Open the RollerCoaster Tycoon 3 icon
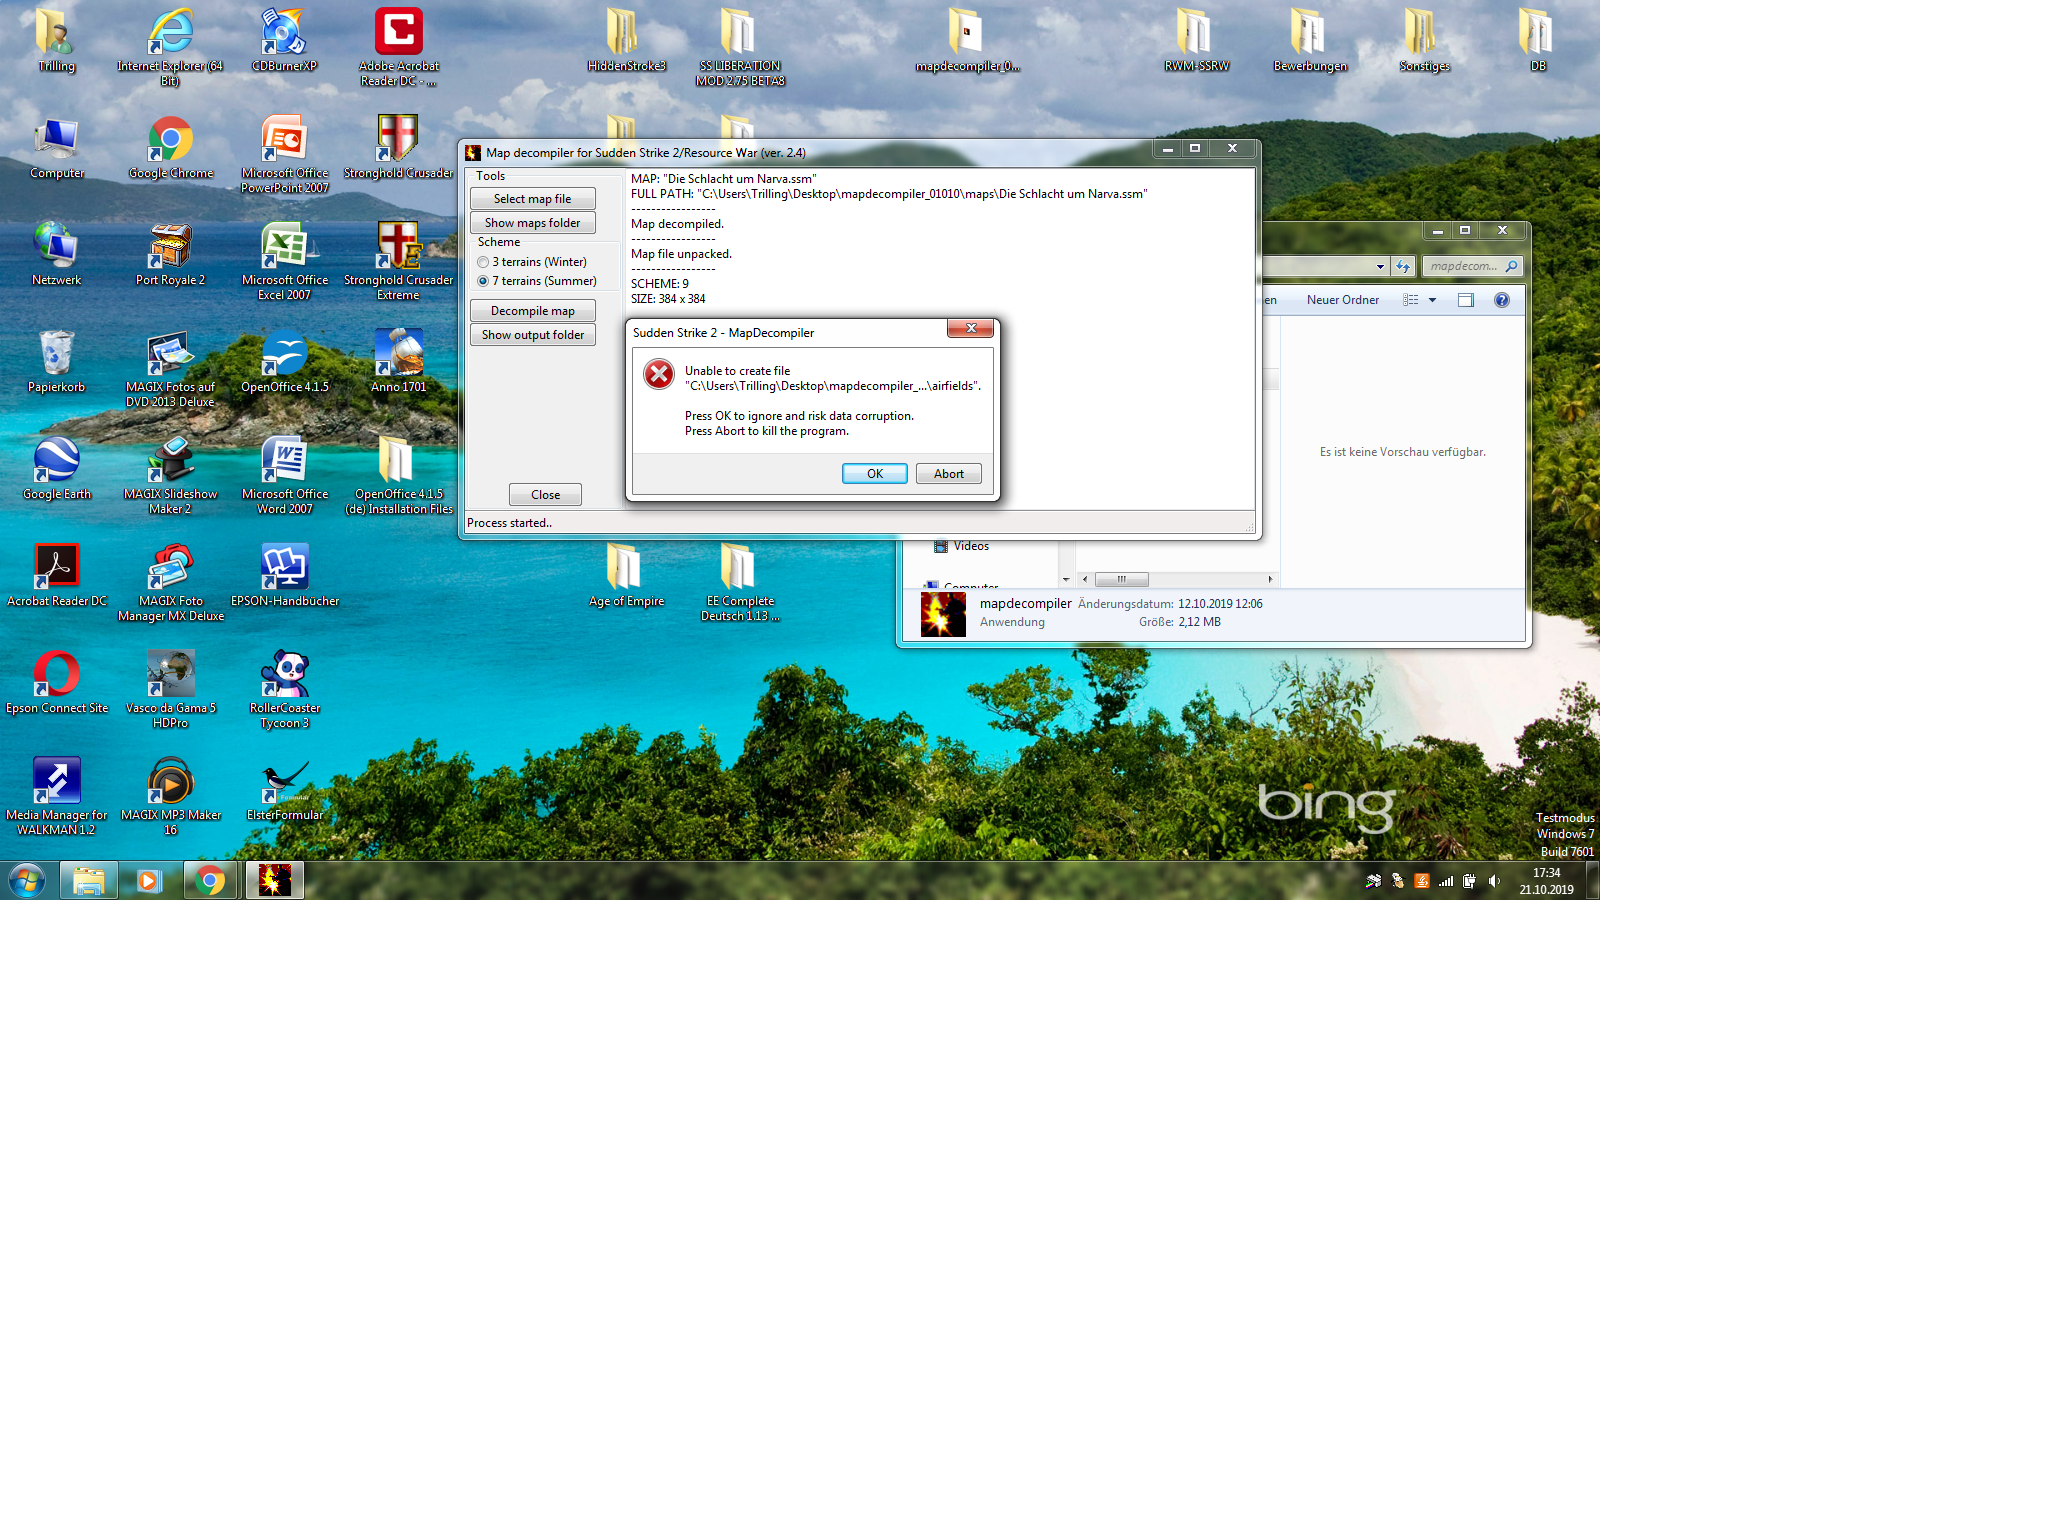The image size is (2048, 1518). click(284, 688)
